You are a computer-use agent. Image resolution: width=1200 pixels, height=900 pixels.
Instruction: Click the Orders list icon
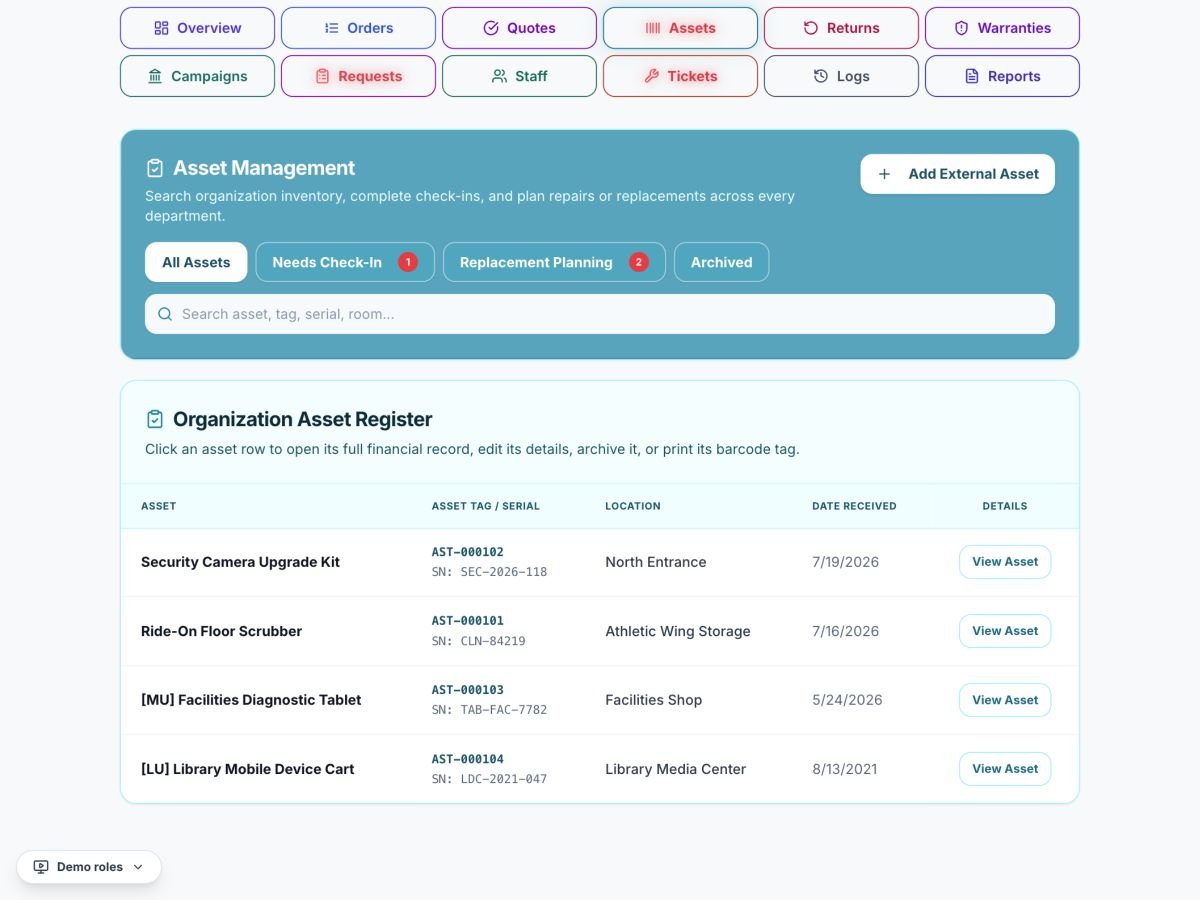[x=331, y=28]
